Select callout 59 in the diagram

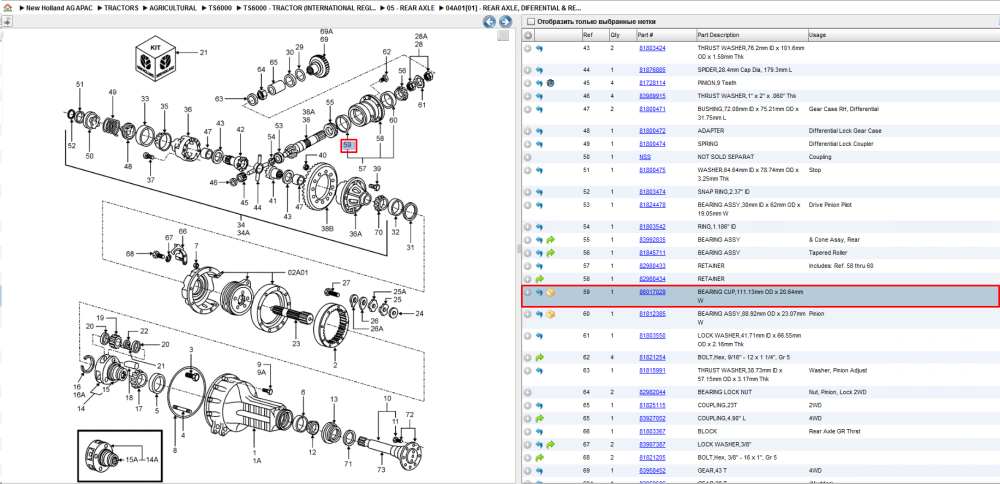[348, 146]
